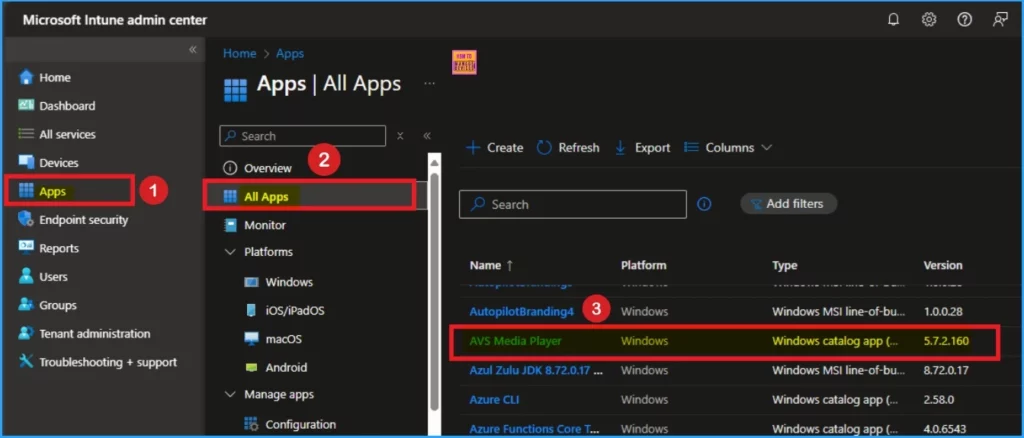1024x438 pixels.
Task: Select the Windows platform item
Action: tap(289, 282)
